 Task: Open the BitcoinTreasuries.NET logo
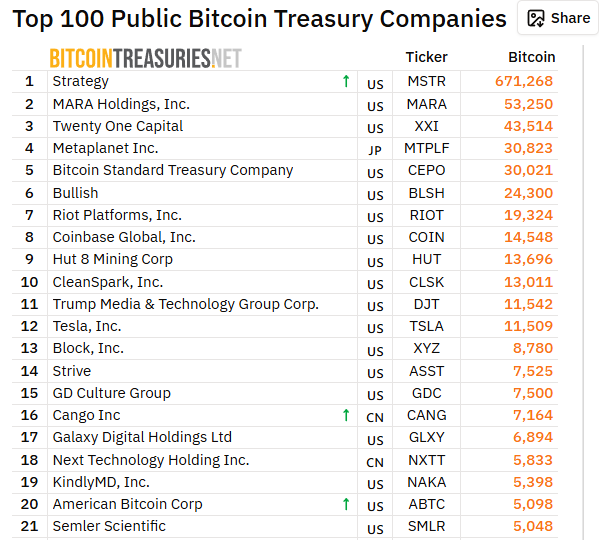coord(146,58)
